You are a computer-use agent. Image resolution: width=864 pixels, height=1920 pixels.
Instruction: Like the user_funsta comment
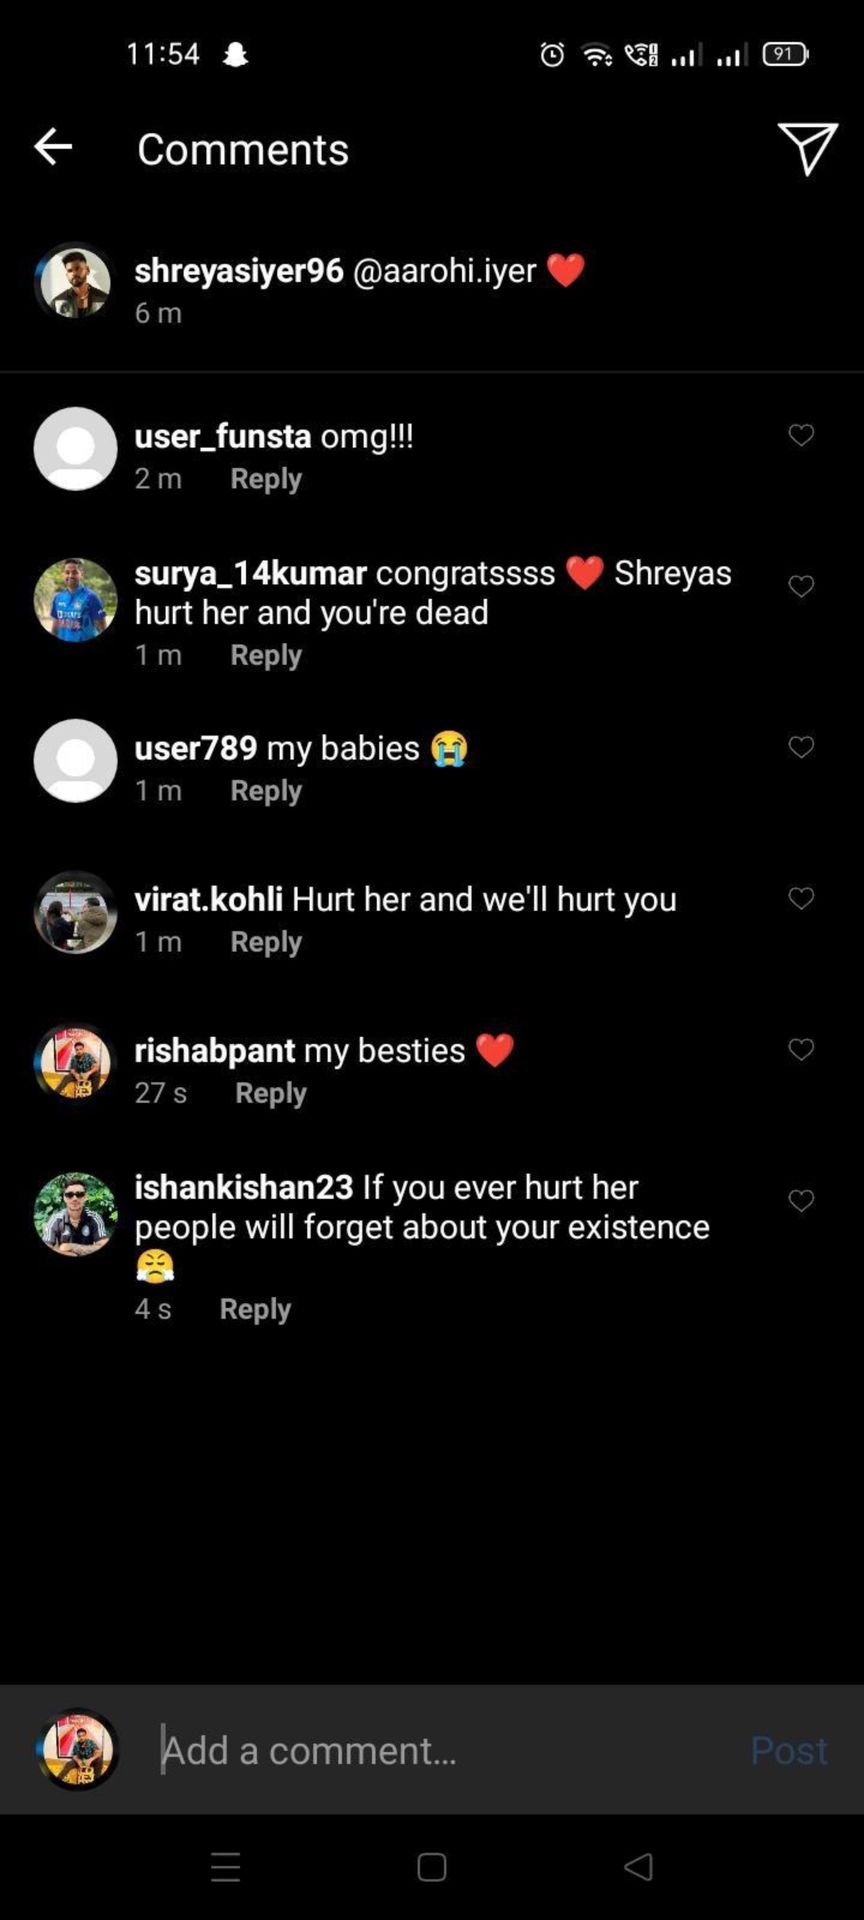point(801,435)
